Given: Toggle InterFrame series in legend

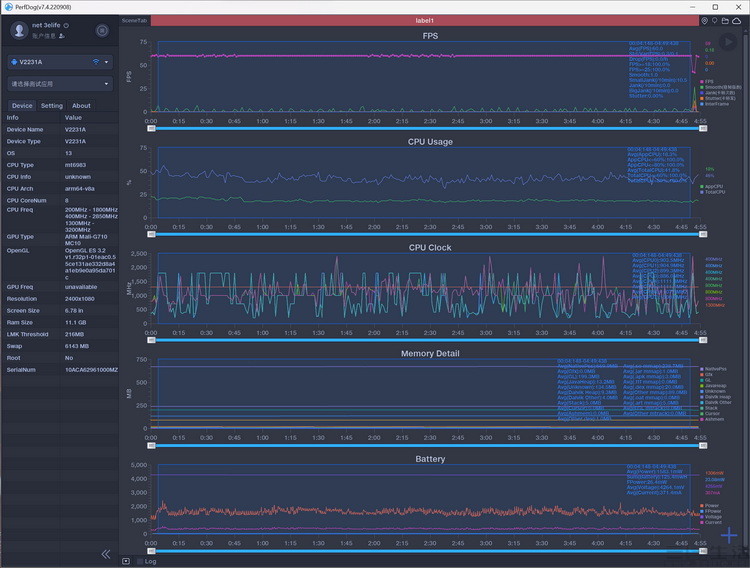Looking at the screenshot, I should pos(715,104).
